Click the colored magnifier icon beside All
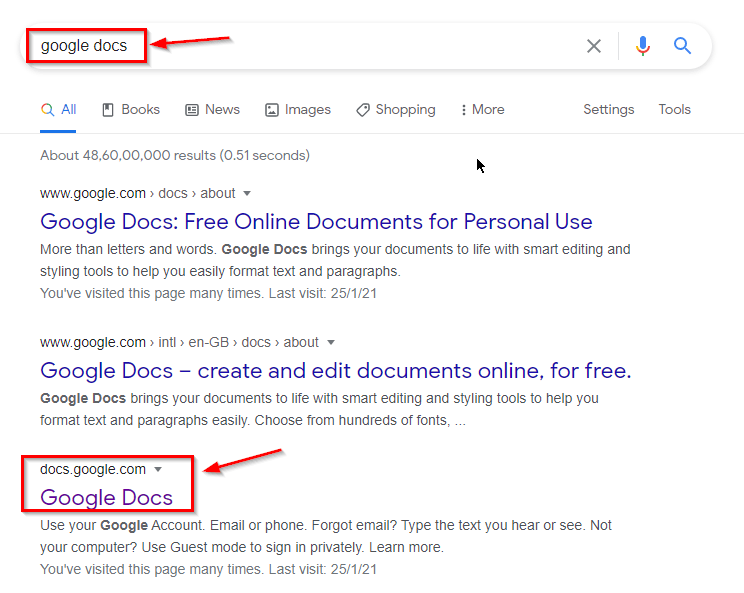Image resolution: width=744 pixels, height=593 pixels. (47, 110)
